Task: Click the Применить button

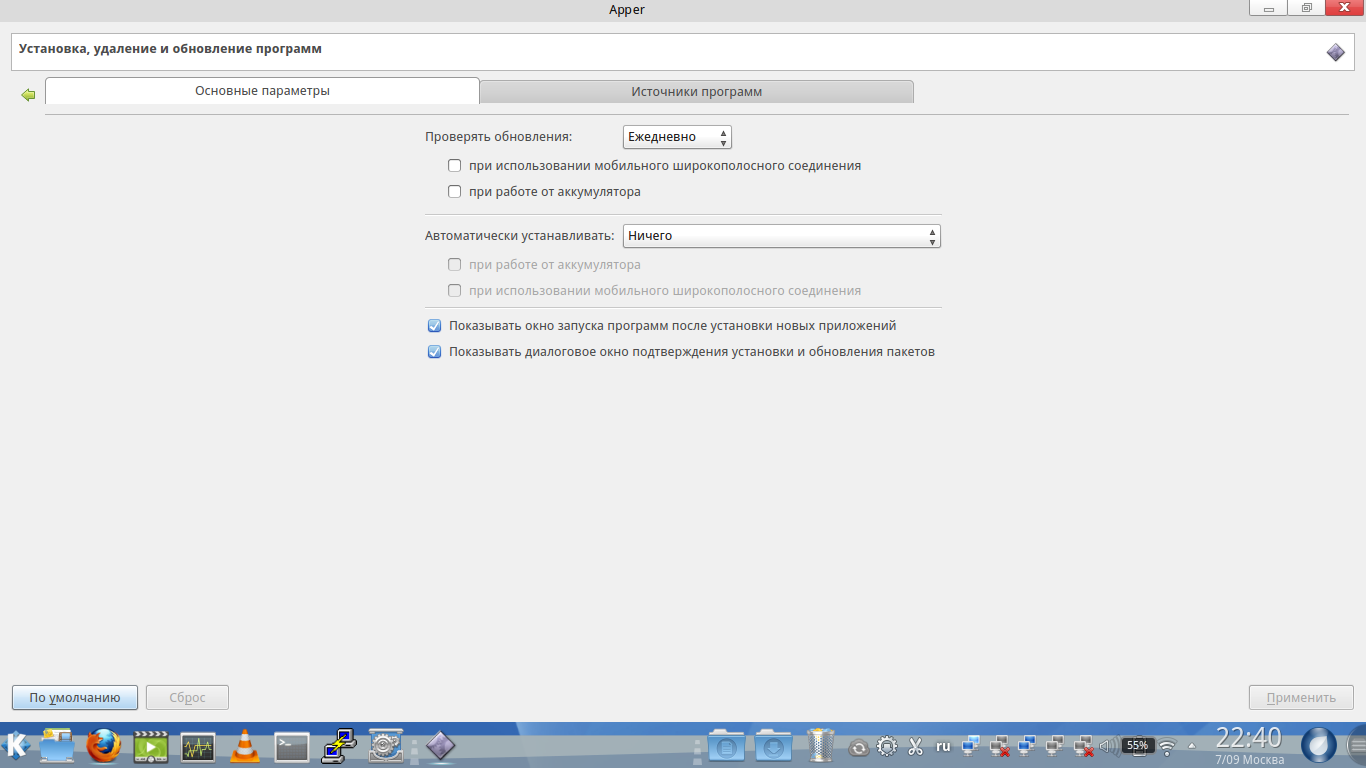Action: pyautogui.click(x=1301, y=698)
